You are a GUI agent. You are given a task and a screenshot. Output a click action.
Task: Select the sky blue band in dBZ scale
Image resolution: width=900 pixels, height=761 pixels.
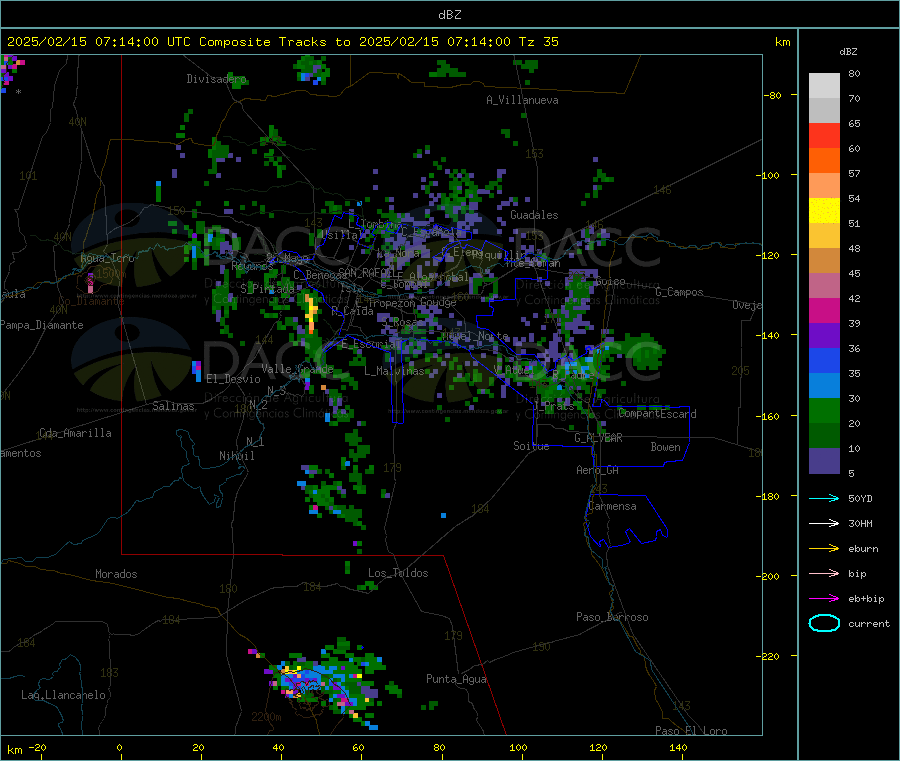824,386
